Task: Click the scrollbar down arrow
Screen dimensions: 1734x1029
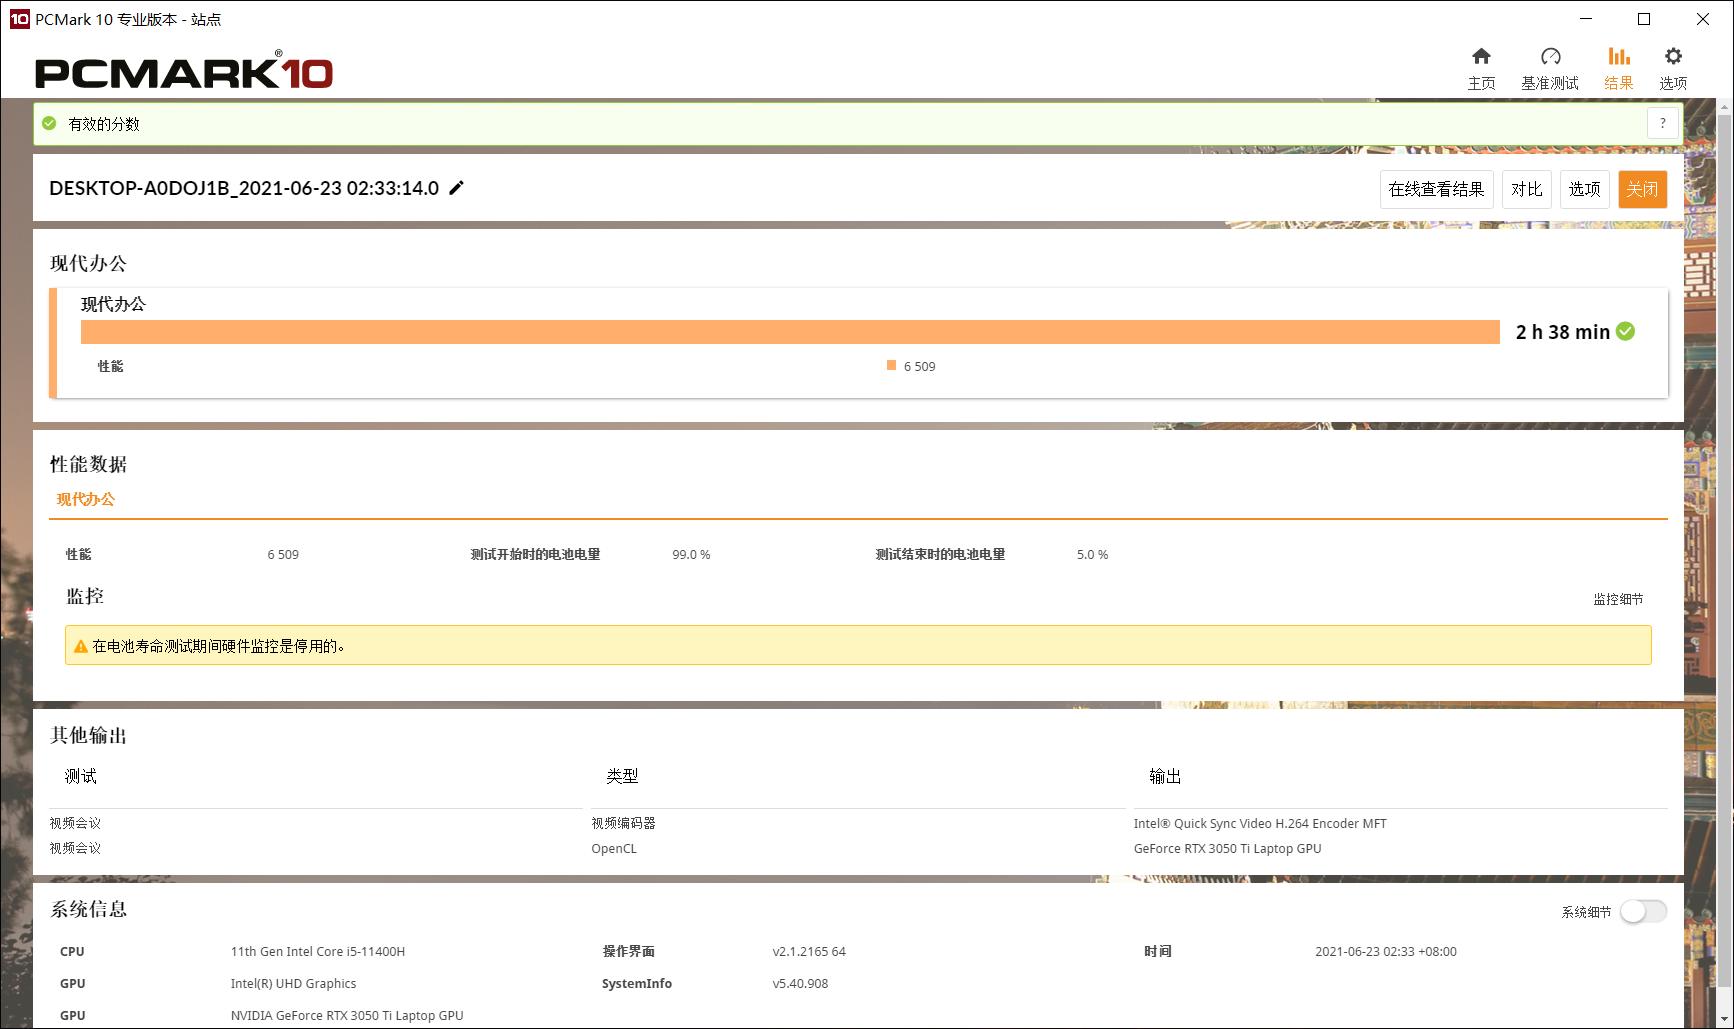Action: point(1726,1018)
